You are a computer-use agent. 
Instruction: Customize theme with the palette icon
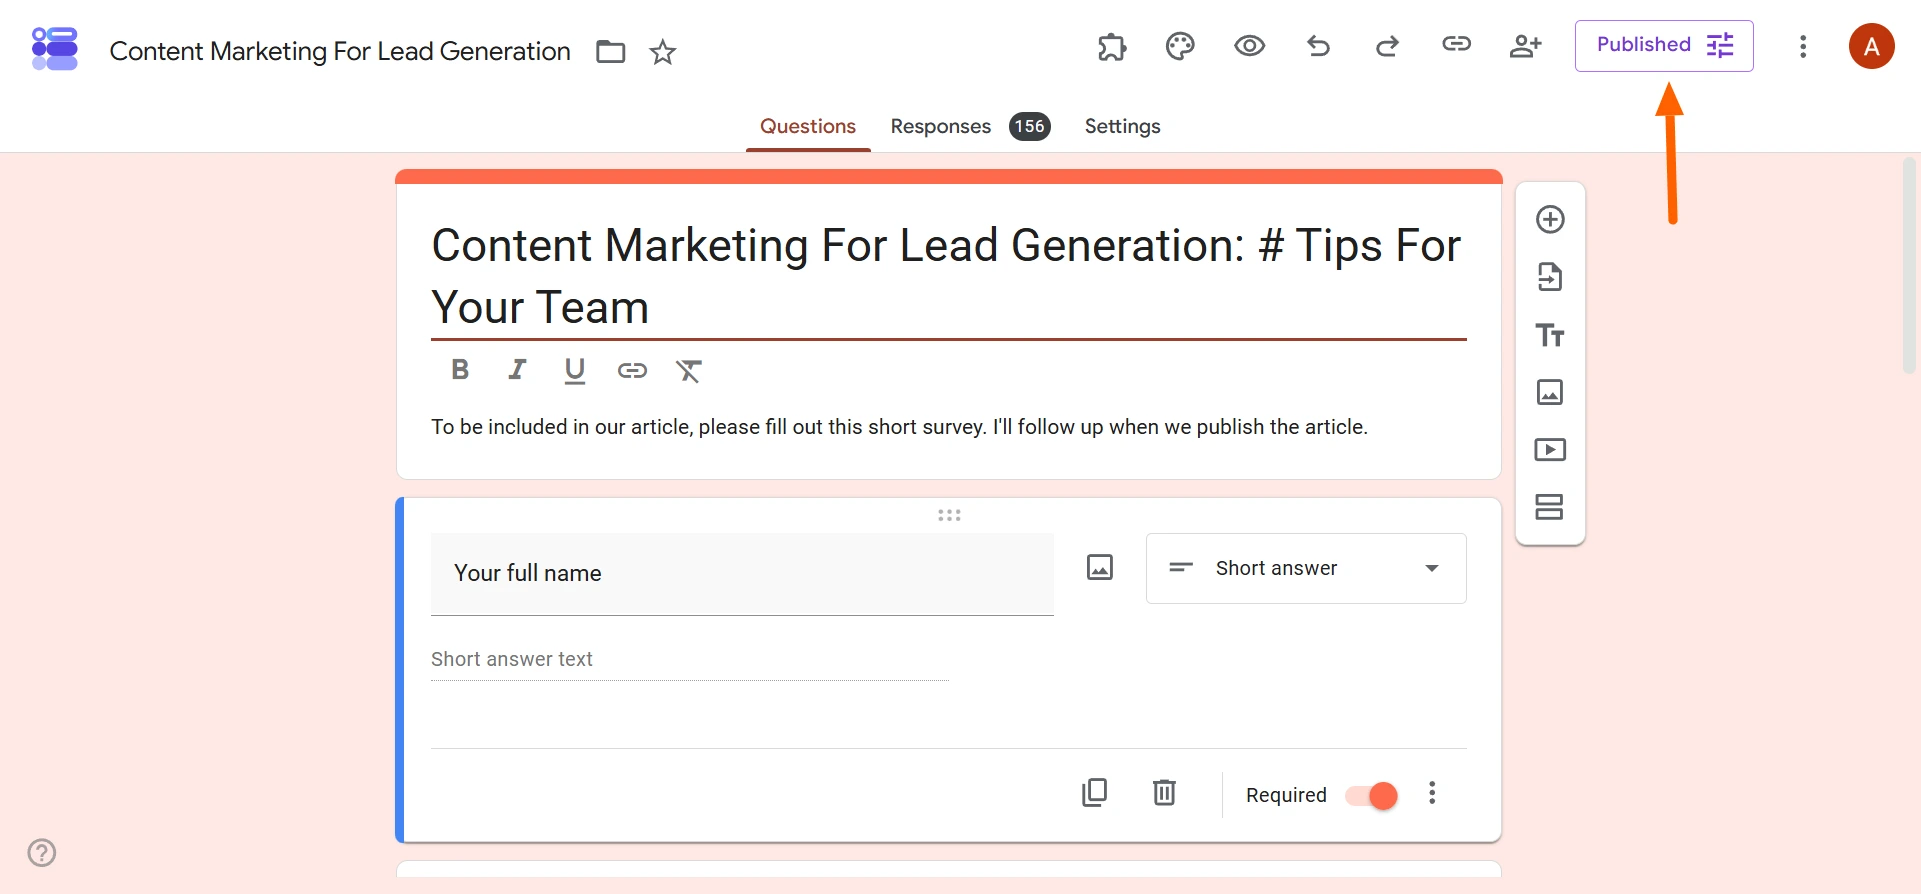pos(1180,46)
